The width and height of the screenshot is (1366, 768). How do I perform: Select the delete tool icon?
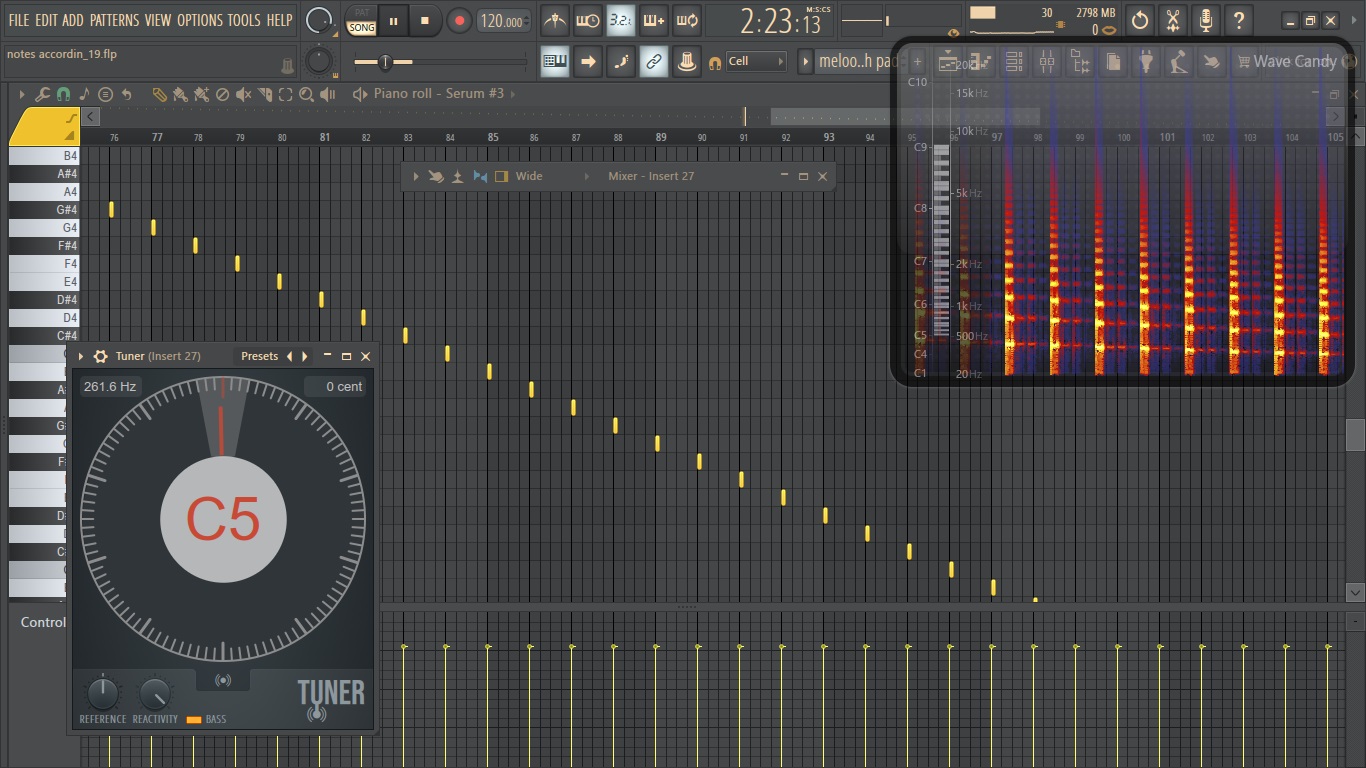[223, 94]
